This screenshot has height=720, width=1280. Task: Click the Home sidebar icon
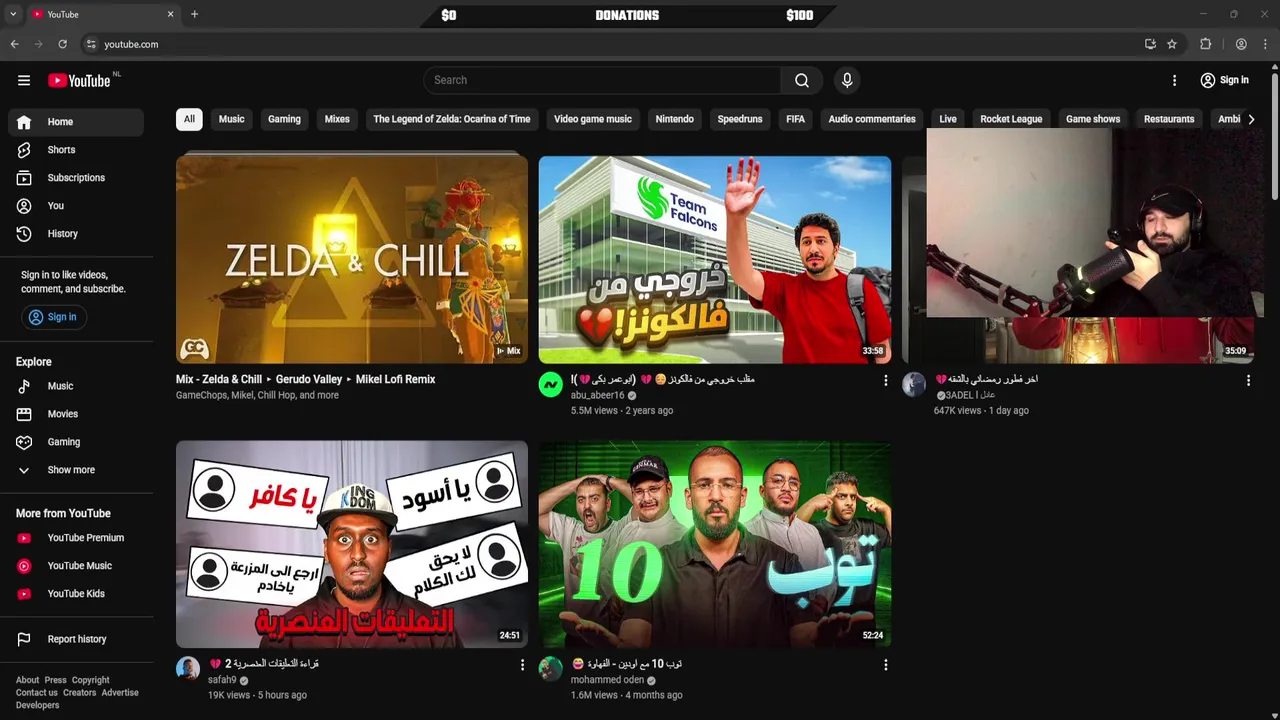coord(24,122)
